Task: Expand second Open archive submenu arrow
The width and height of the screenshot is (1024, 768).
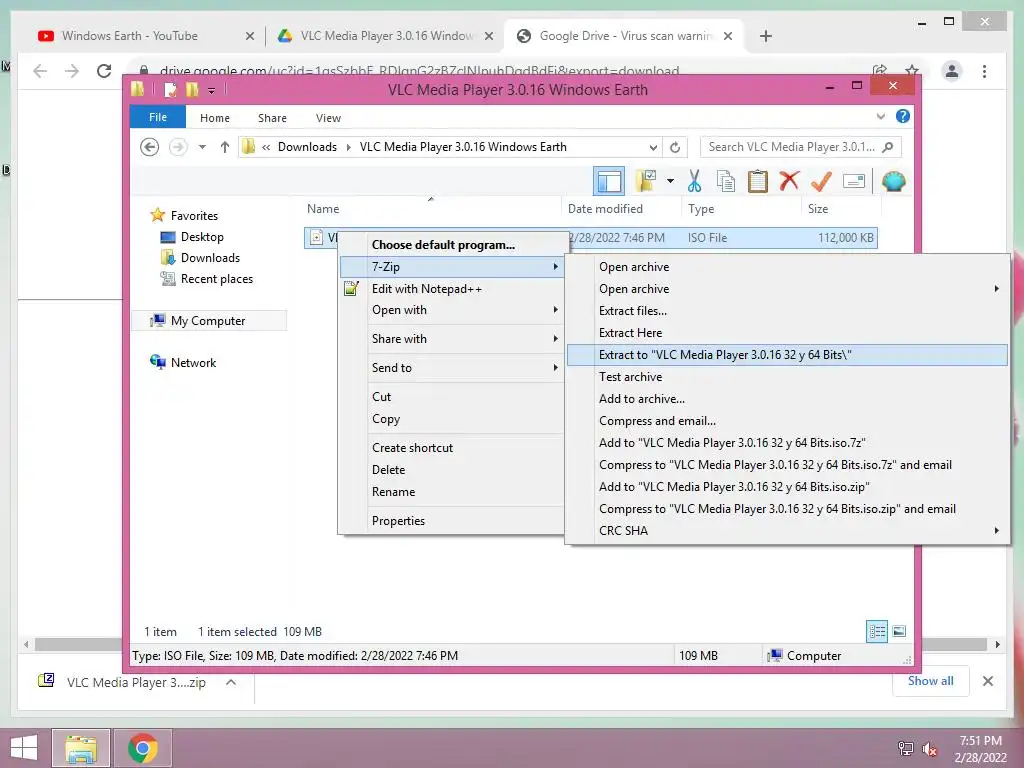Action: [x=996, y=289]
